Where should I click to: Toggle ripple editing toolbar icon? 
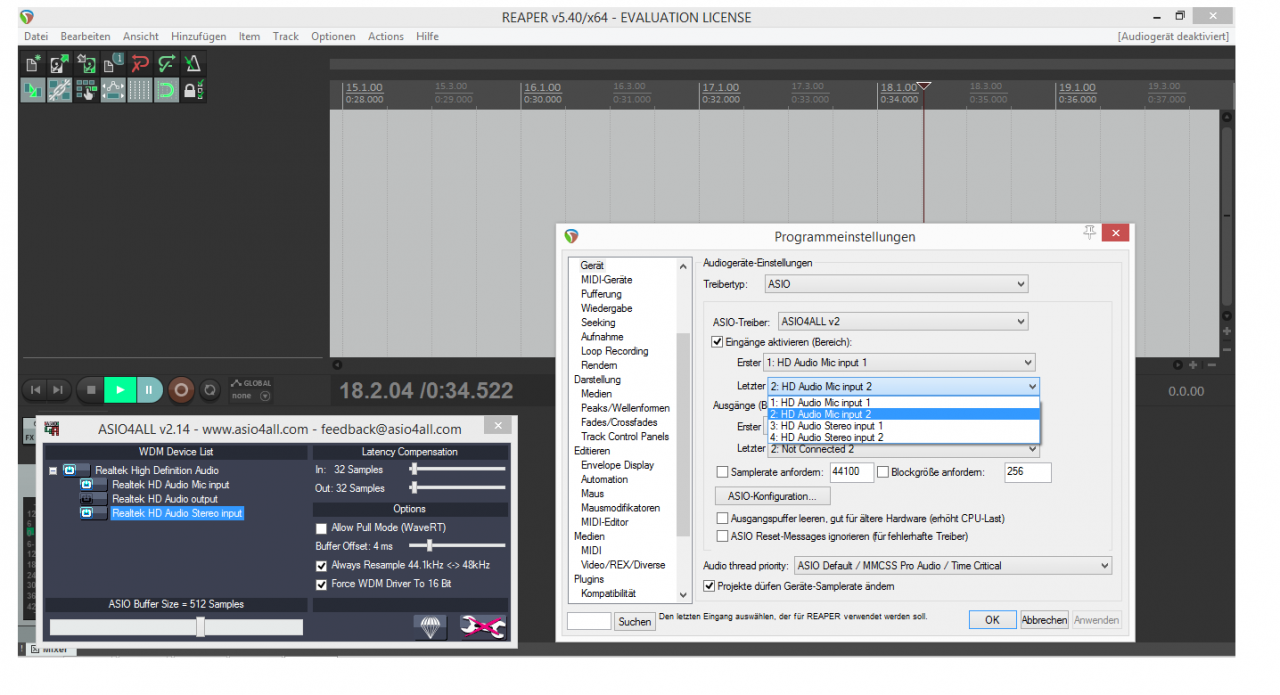coord(87,90)
